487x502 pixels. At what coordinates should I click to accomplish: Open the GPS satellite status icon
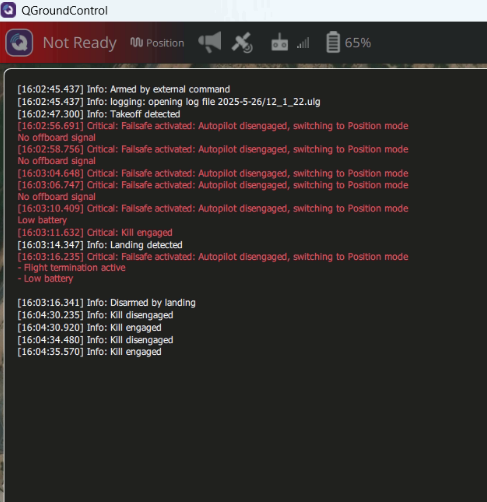coord(242,42)
